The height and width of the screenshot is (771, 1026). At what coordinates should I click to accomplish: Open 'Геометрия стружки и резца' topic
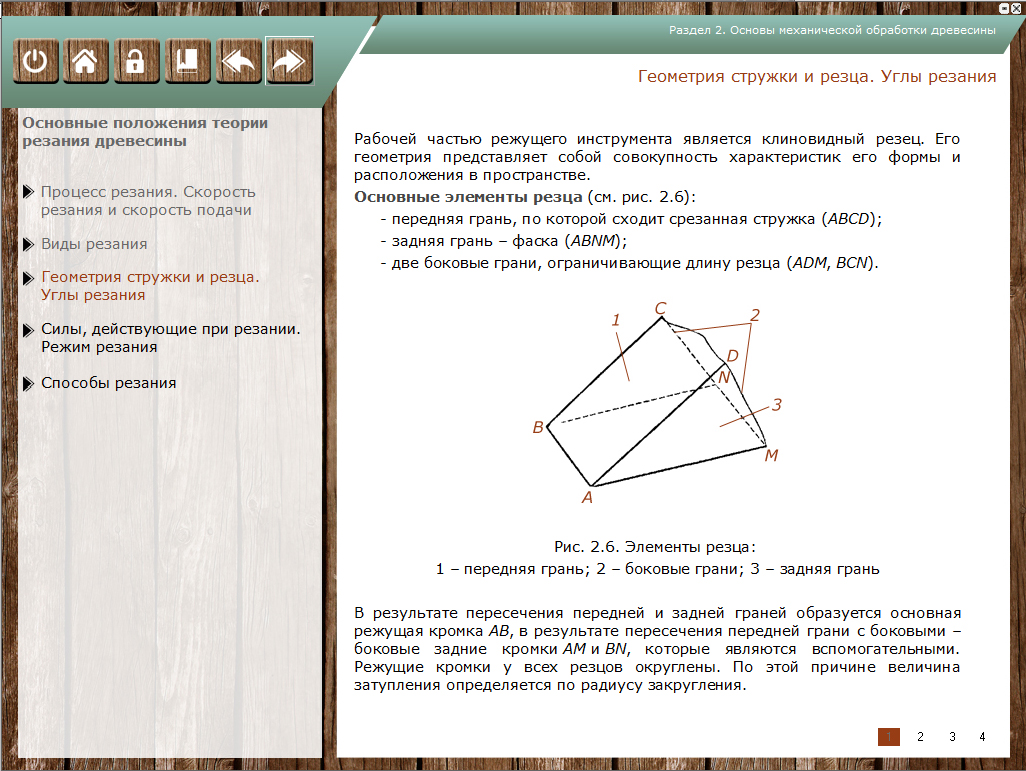tap(150, 286)
